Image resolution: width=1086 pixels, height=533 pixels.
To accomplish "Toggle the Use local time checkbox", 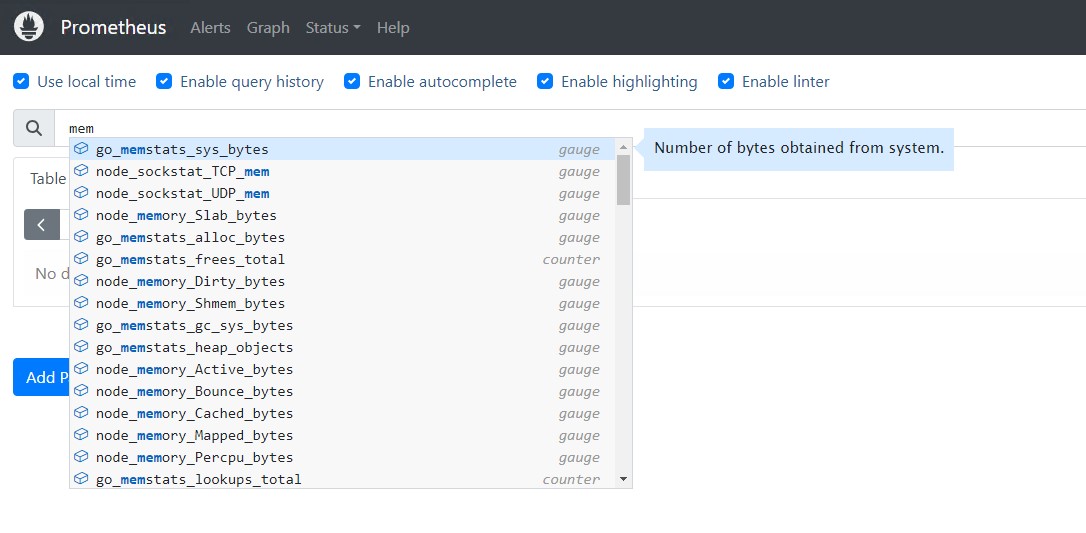I will [21, 82].
